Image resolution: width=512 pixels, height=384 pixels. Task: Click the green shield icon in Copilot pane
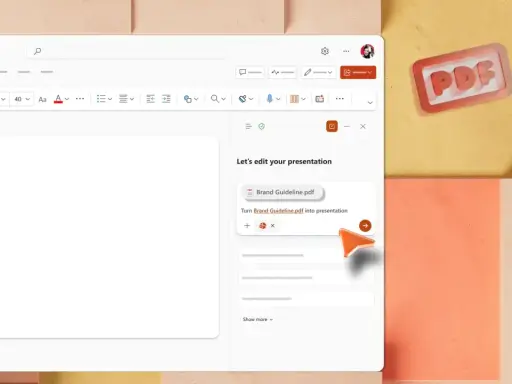tap(262, 126)
